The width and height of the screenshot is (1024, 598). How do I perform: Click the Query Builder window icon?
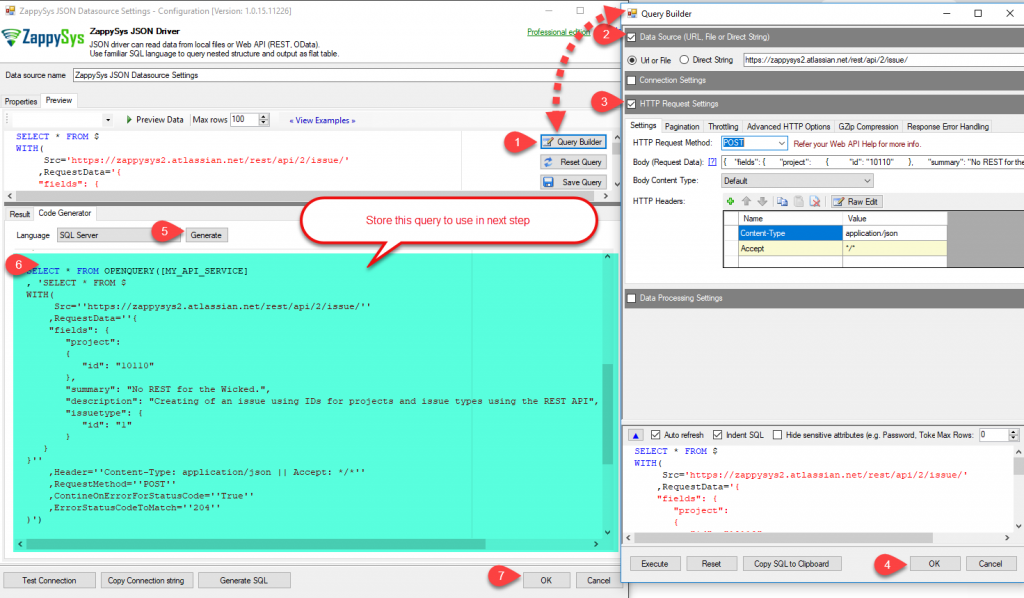tap(632, 14)
